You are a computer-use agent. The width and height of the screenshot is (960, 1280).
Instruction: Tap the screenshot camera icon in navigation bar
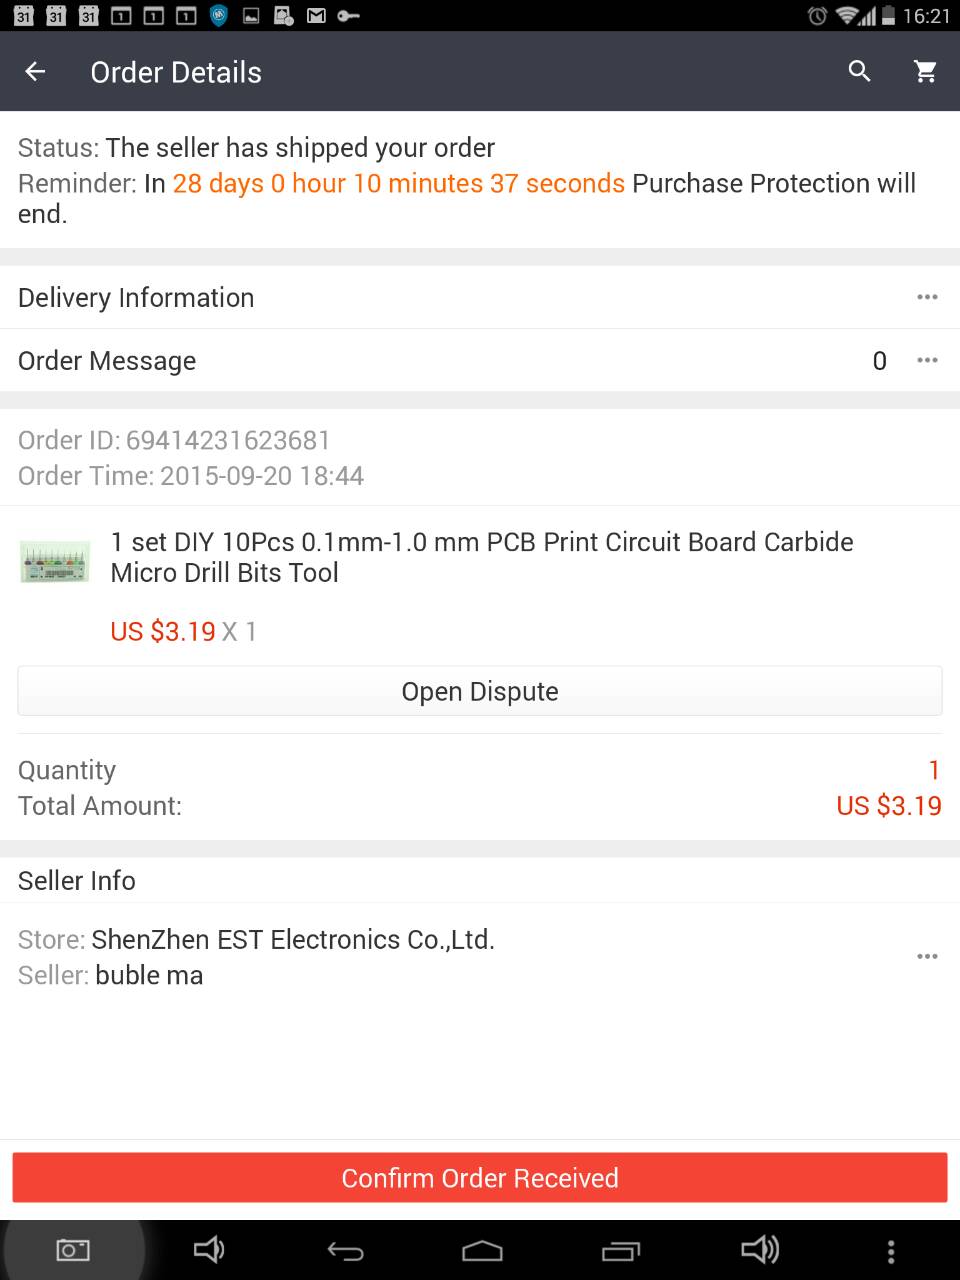73,1250
